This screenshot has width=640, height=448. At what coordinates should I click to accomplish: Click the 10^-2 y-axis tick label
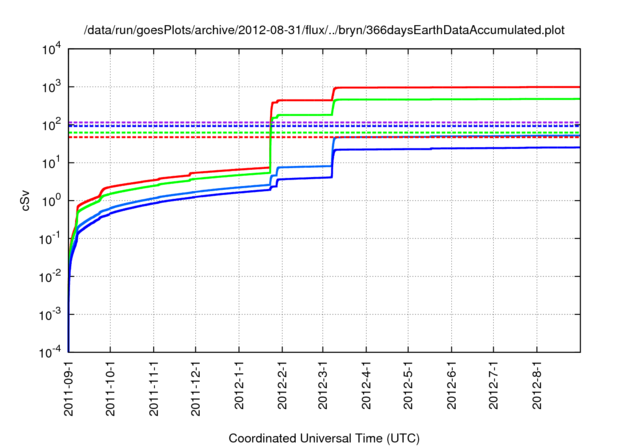(49, 277)
